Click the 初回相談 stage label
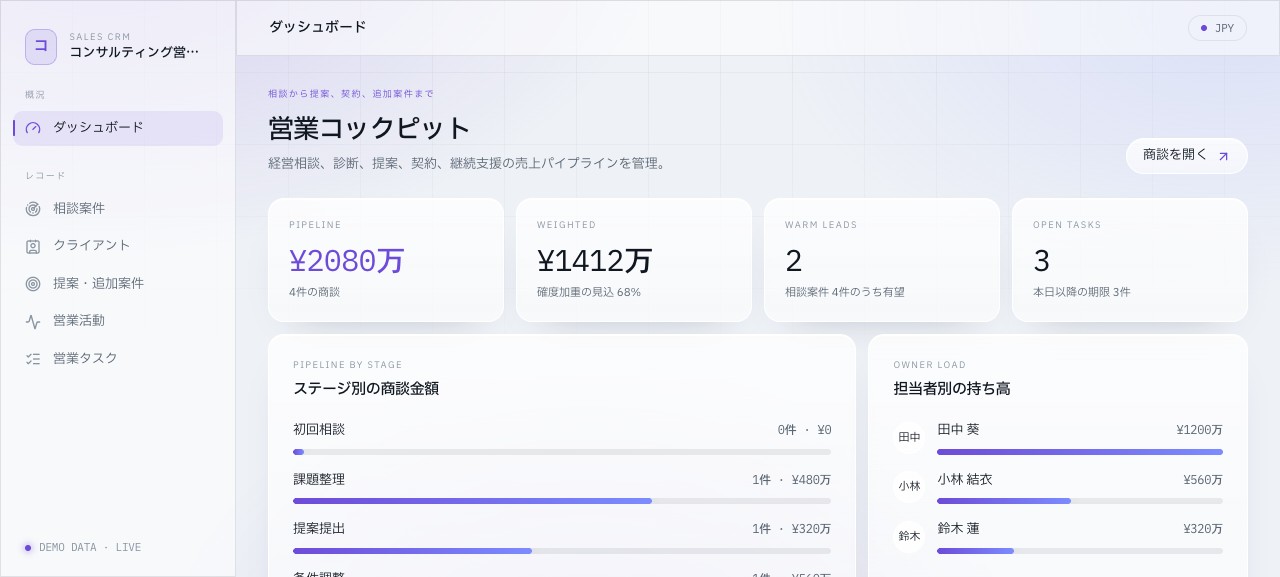This screenshot has width=1280, height=577. coord(319,430)
